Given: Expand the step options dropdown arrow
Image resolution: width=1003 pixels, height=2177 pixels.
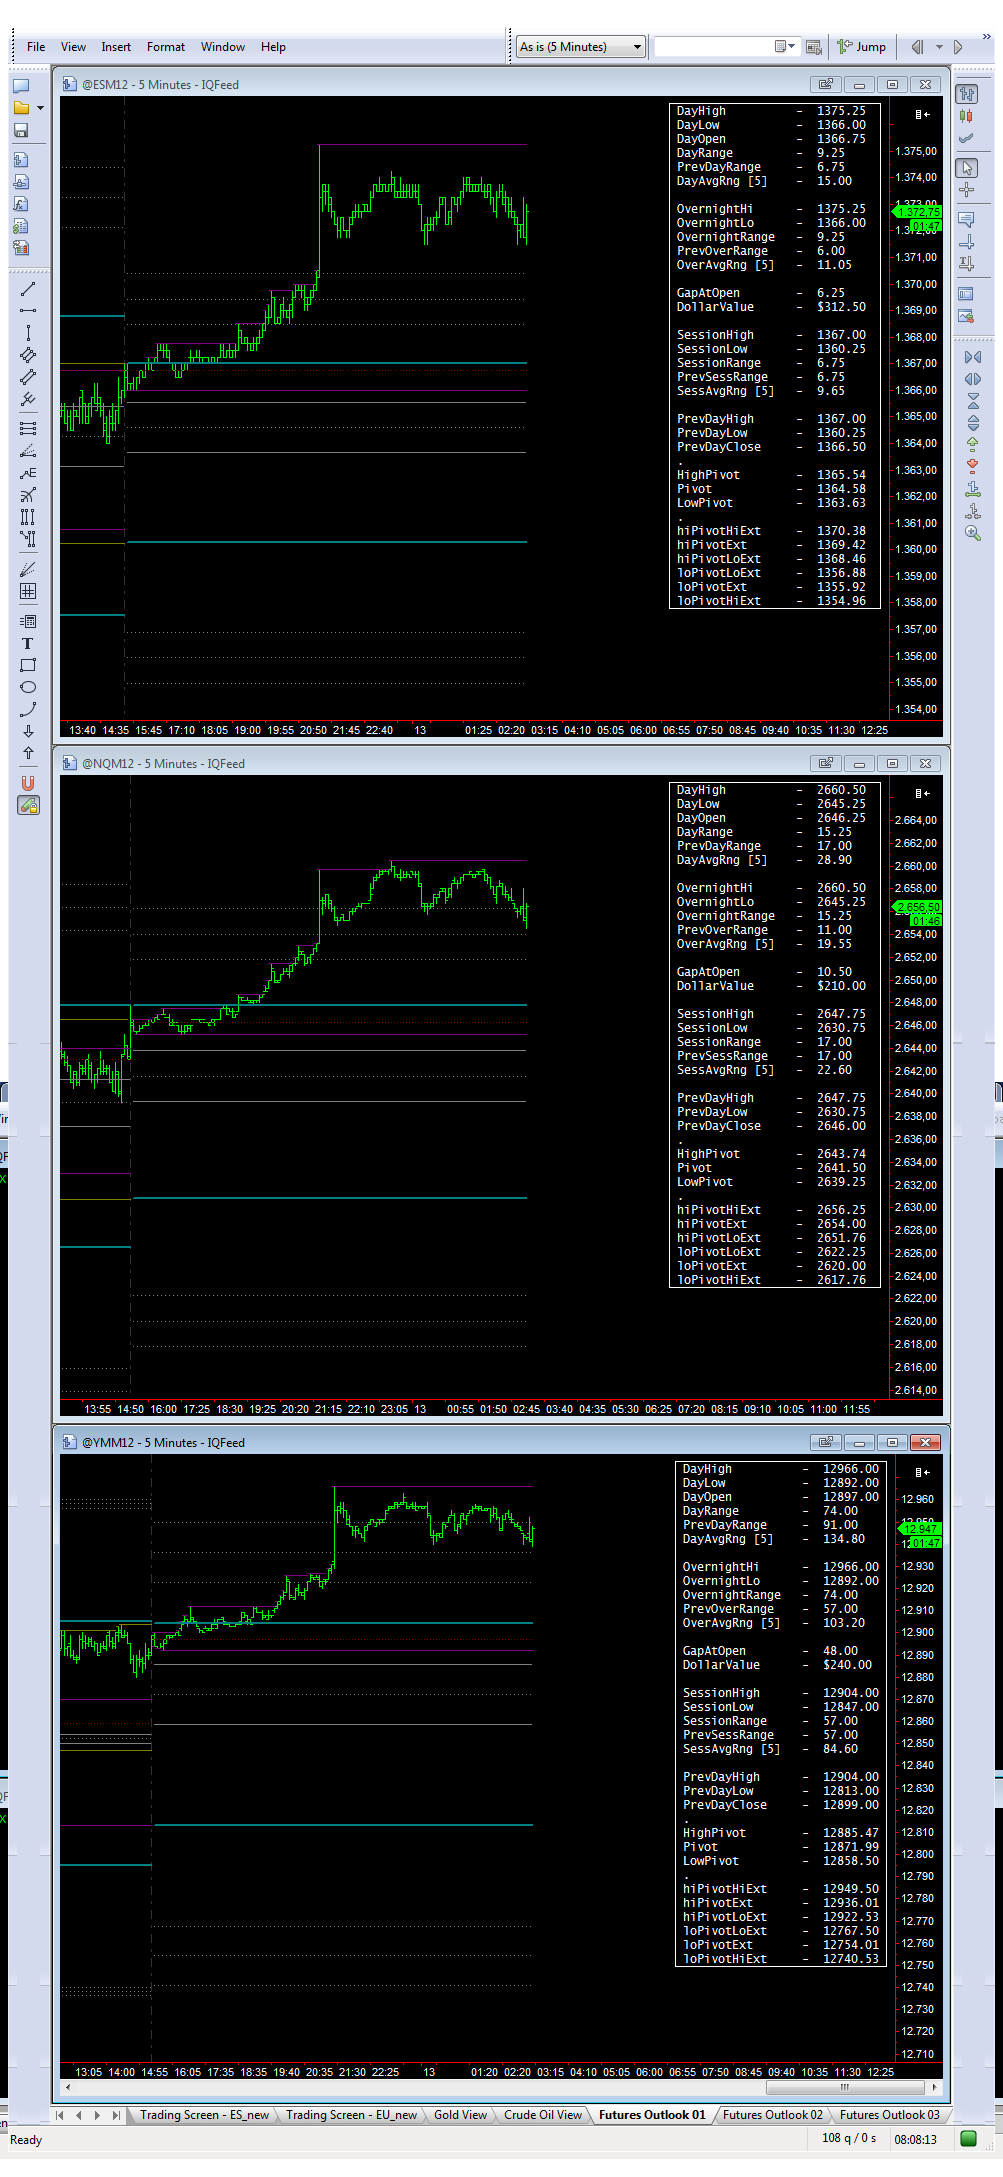Looking at the screenshot, I should point(939,47).
